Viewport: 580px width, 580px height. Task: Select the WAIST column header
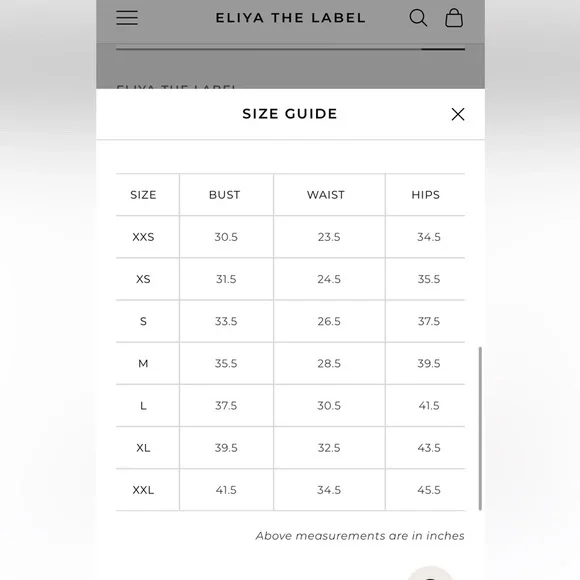click(x=326, y=195)
